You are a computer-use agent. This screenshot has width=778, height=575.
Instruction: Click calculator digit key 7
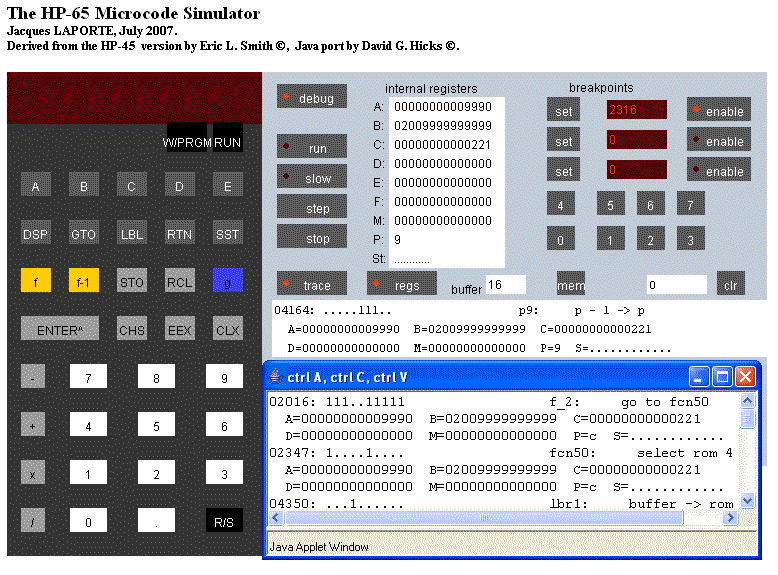[88, 377]
